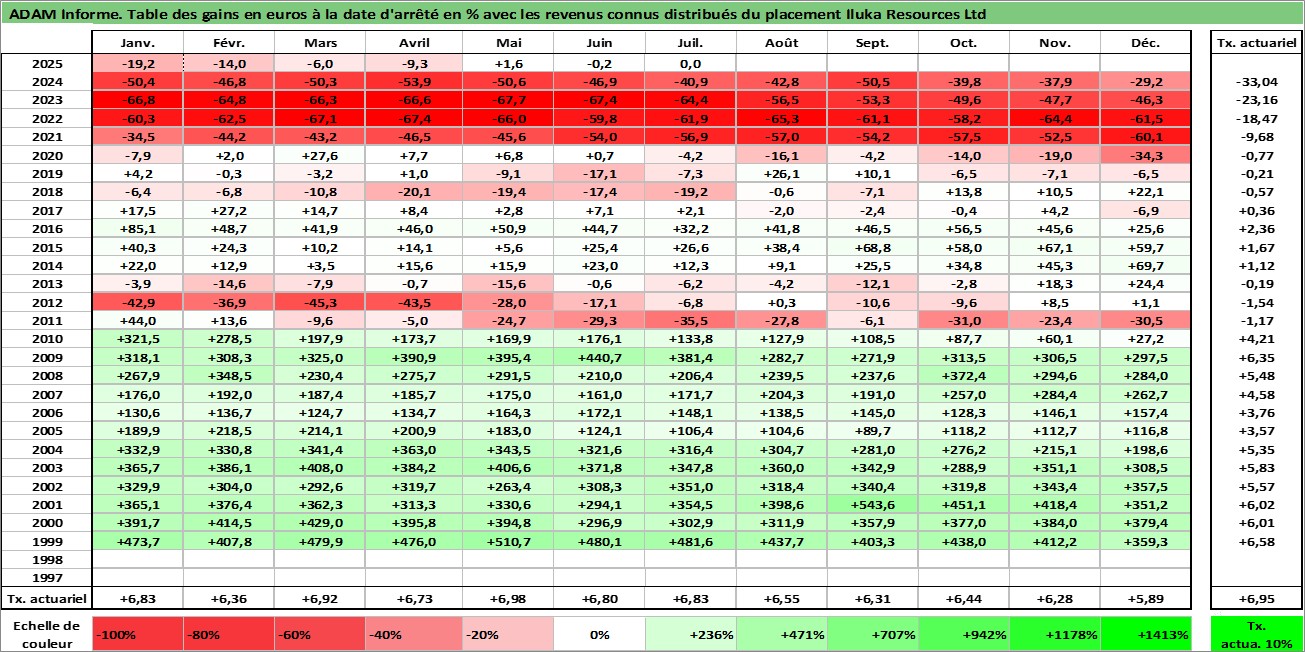Select the 2025 year row label
This screenshot has height=652, width=1305.
point(47,63)
